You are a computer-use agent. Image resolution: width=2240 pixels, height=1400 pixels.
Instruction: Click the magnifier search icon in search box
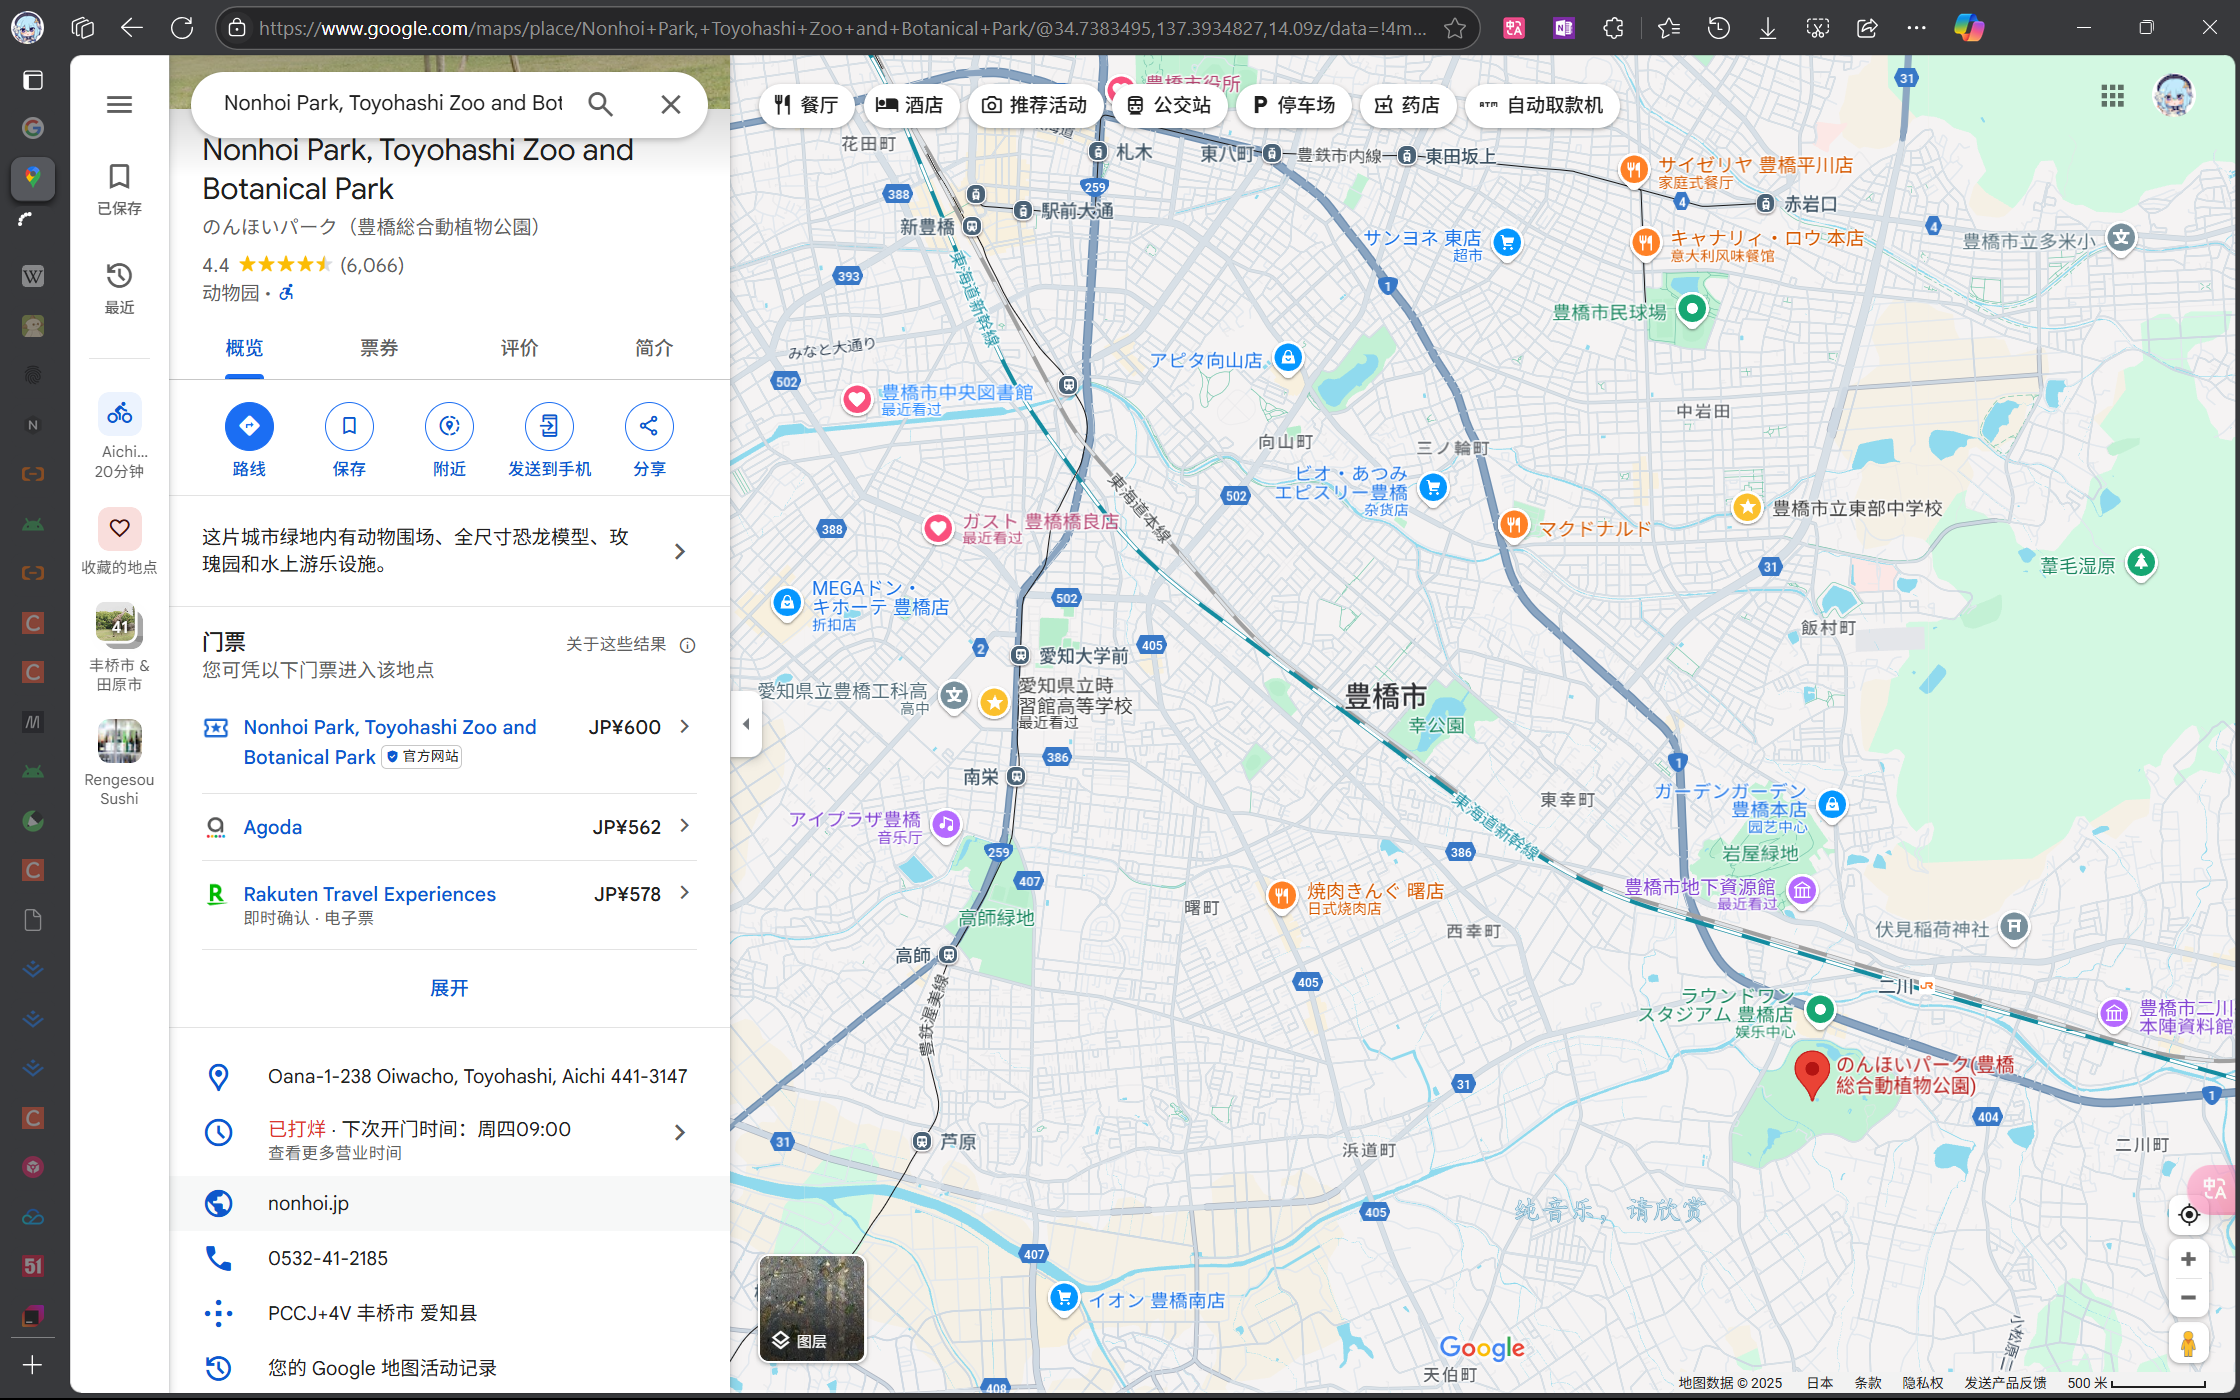tap(600, 104)
